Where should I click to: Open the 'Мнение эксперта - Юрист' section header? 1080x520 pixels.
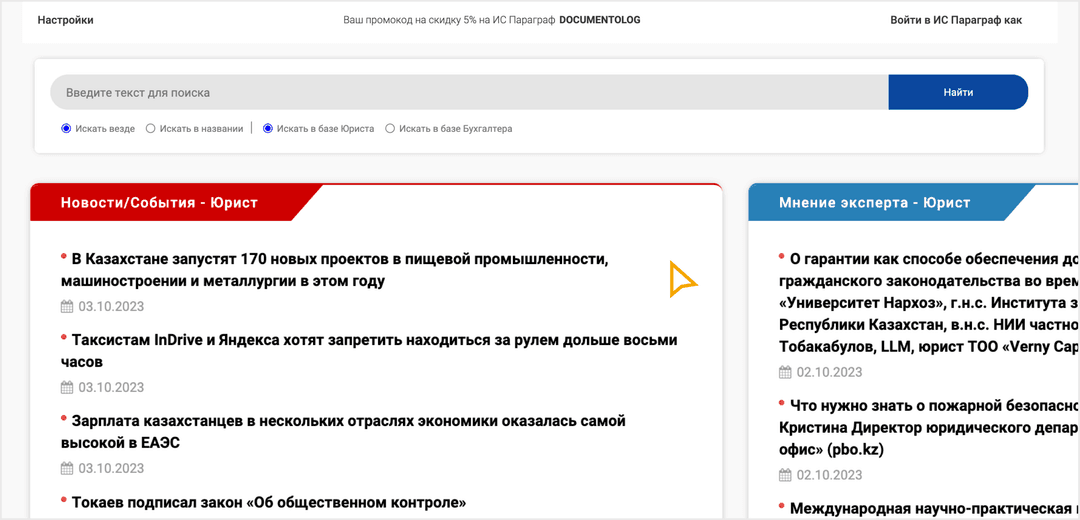pos(874,203)
